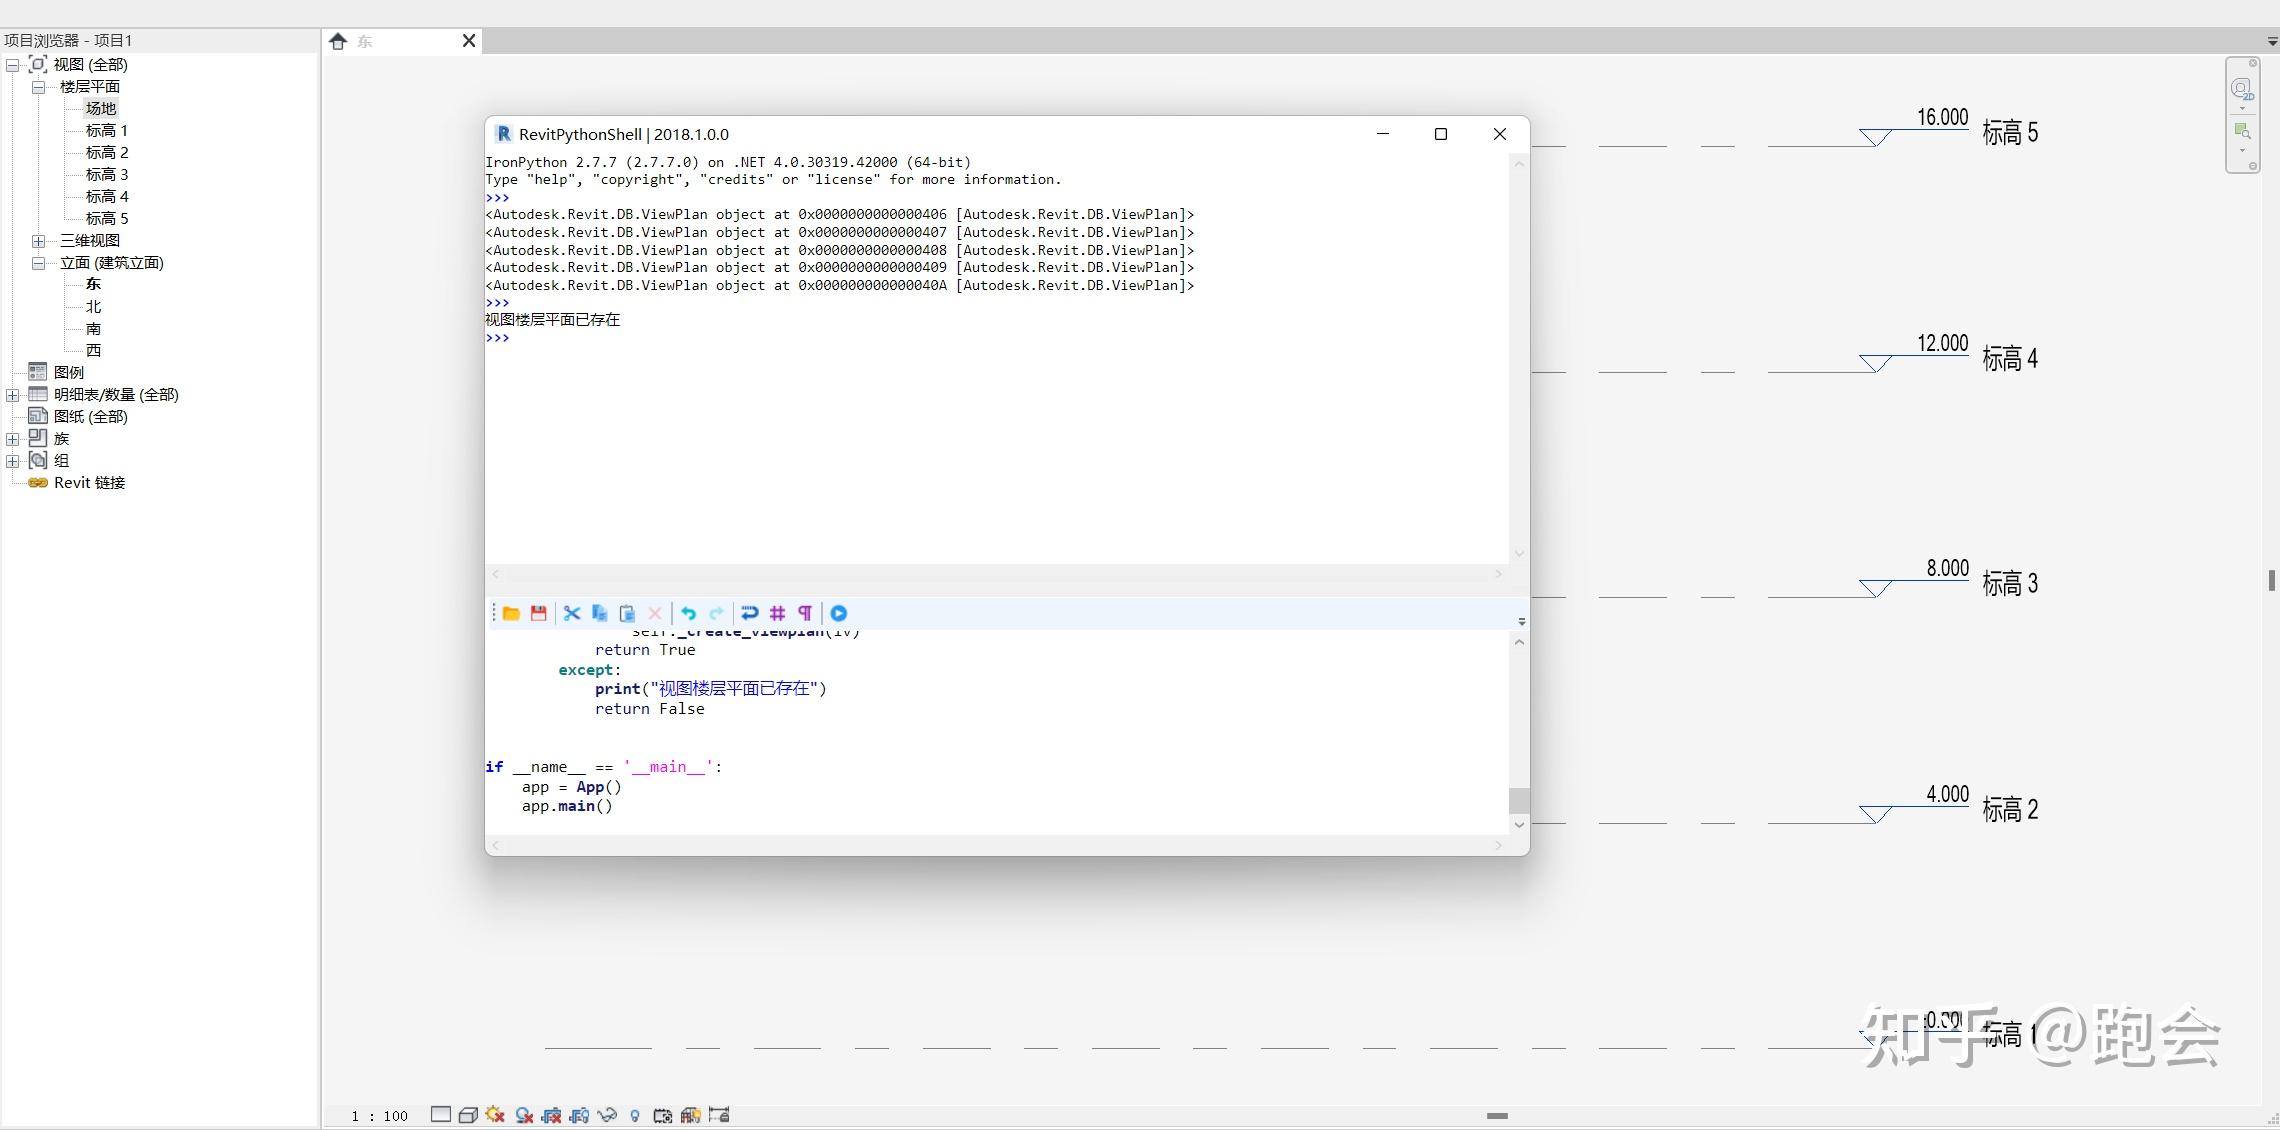The height and width of the screenshot is (1130, 2280).
Task: Collapse the 楼层平面 tree node
Action: click(x=39, y=87)
